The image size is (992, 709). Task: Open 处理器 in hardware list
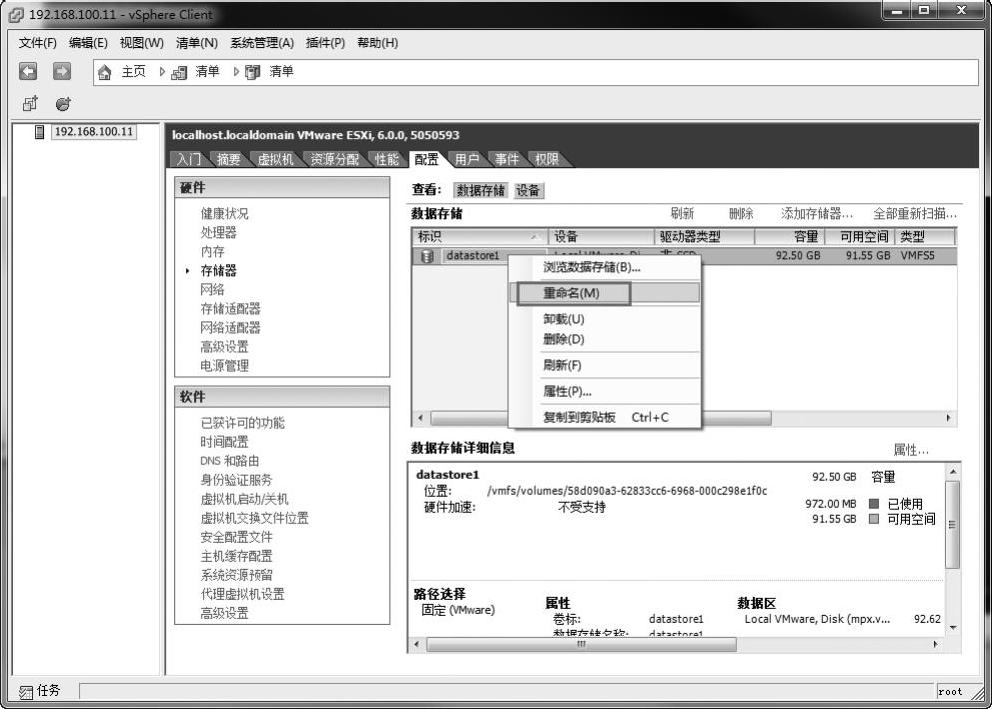pyautogui.click(x=218, y=232)
